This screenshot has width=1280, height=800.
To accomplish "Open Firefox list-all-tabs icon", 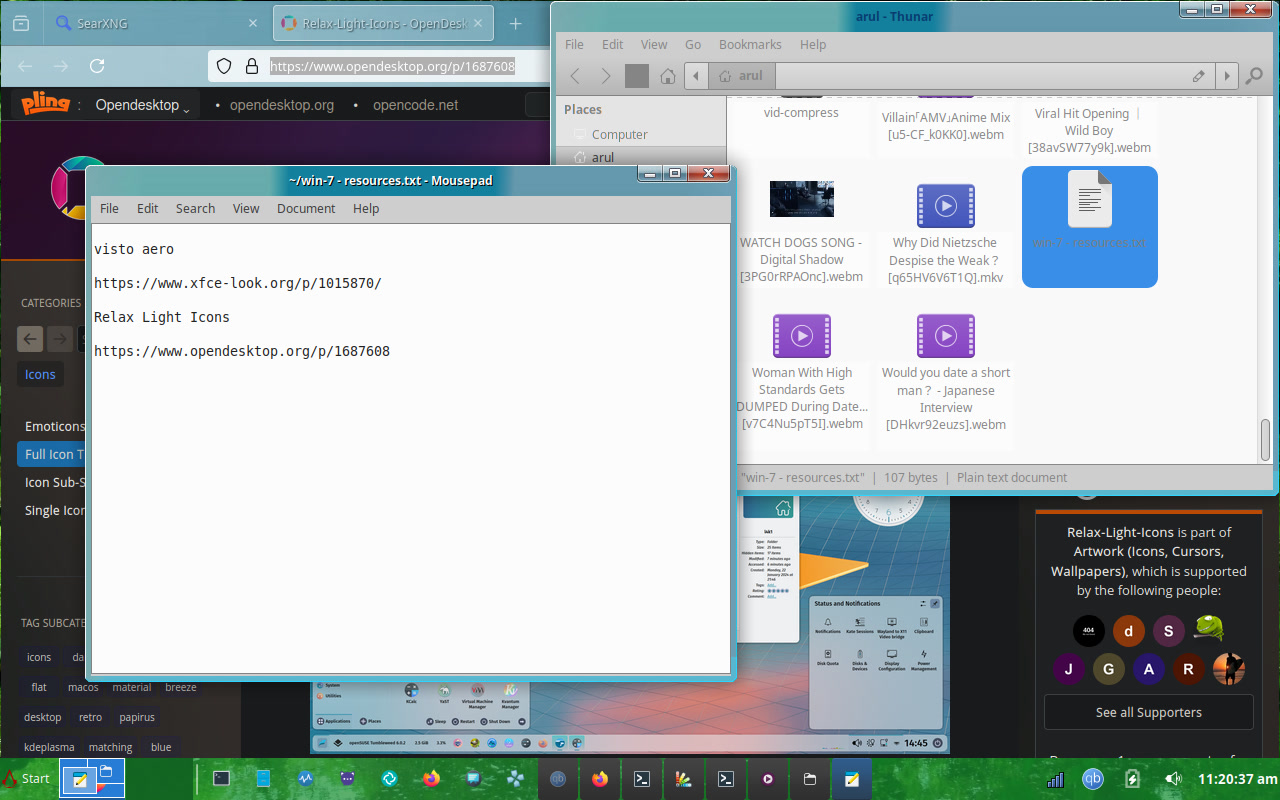I will (x=22, y=23).
